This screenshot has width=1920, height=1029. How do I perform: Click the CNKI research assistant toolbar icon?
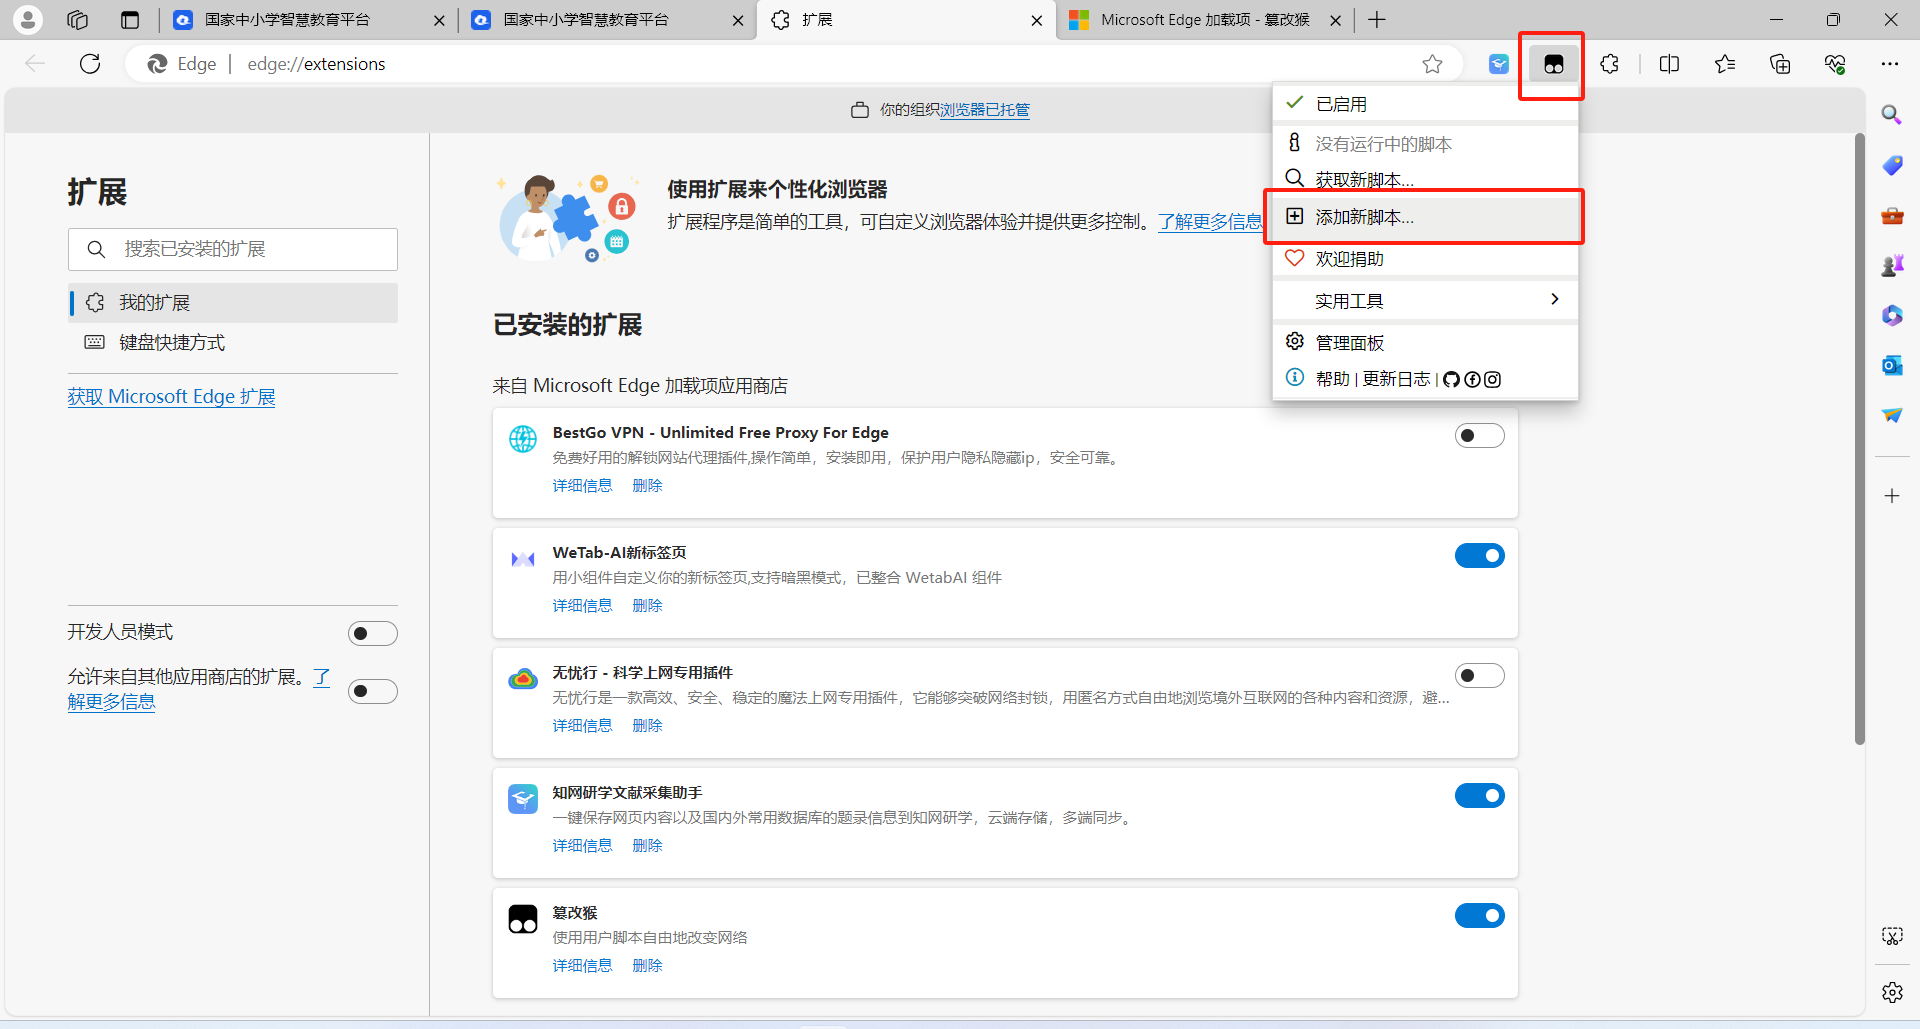(1498, 64)
